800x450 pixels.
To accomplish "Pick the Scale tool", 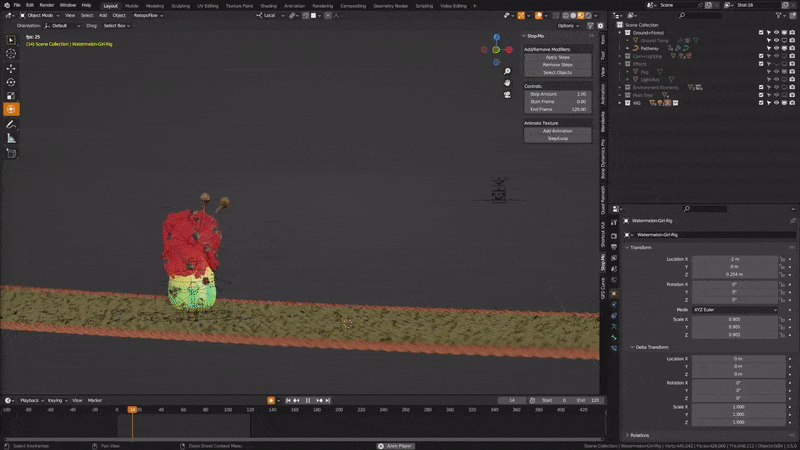I will (x=11, y=96).
